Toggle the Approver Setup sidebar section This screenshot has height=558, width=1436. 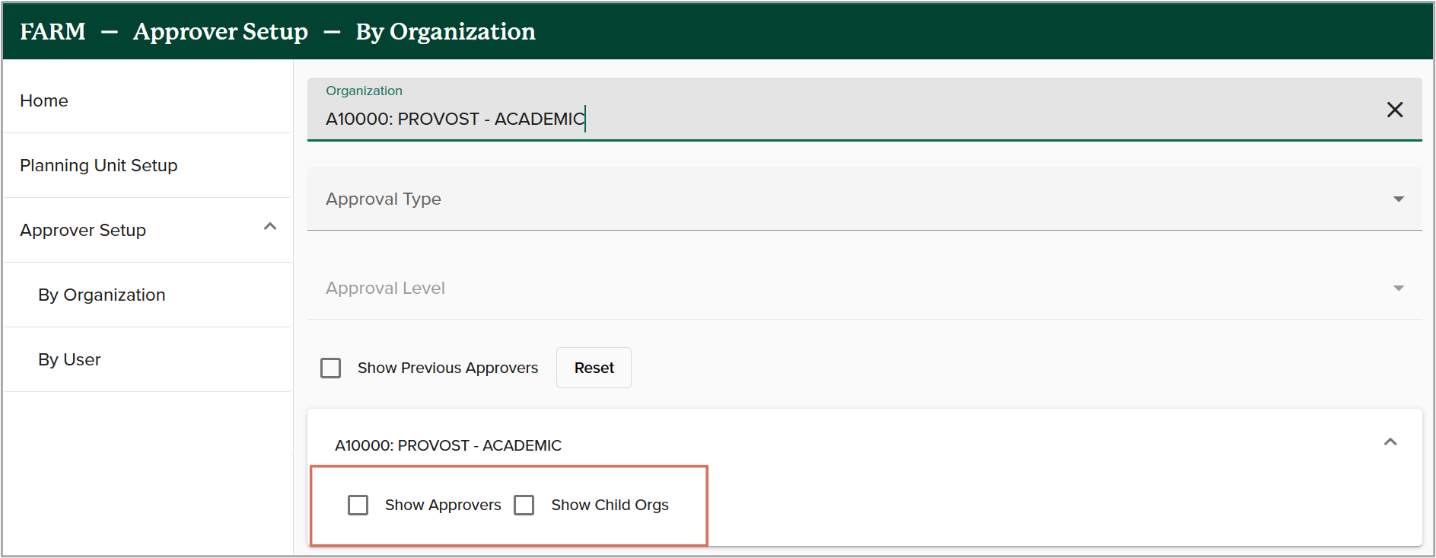[83, 230]
